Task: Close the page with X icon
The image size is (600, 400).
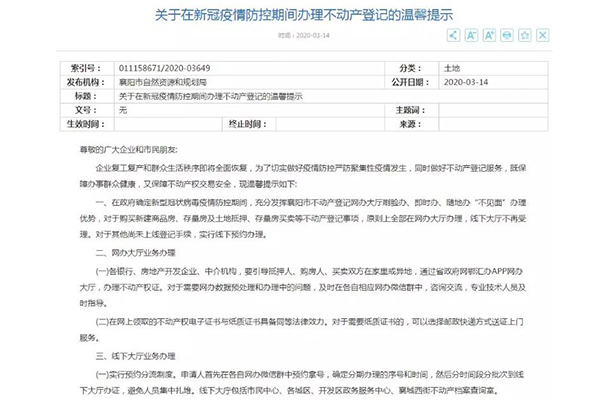Action: 543,35
